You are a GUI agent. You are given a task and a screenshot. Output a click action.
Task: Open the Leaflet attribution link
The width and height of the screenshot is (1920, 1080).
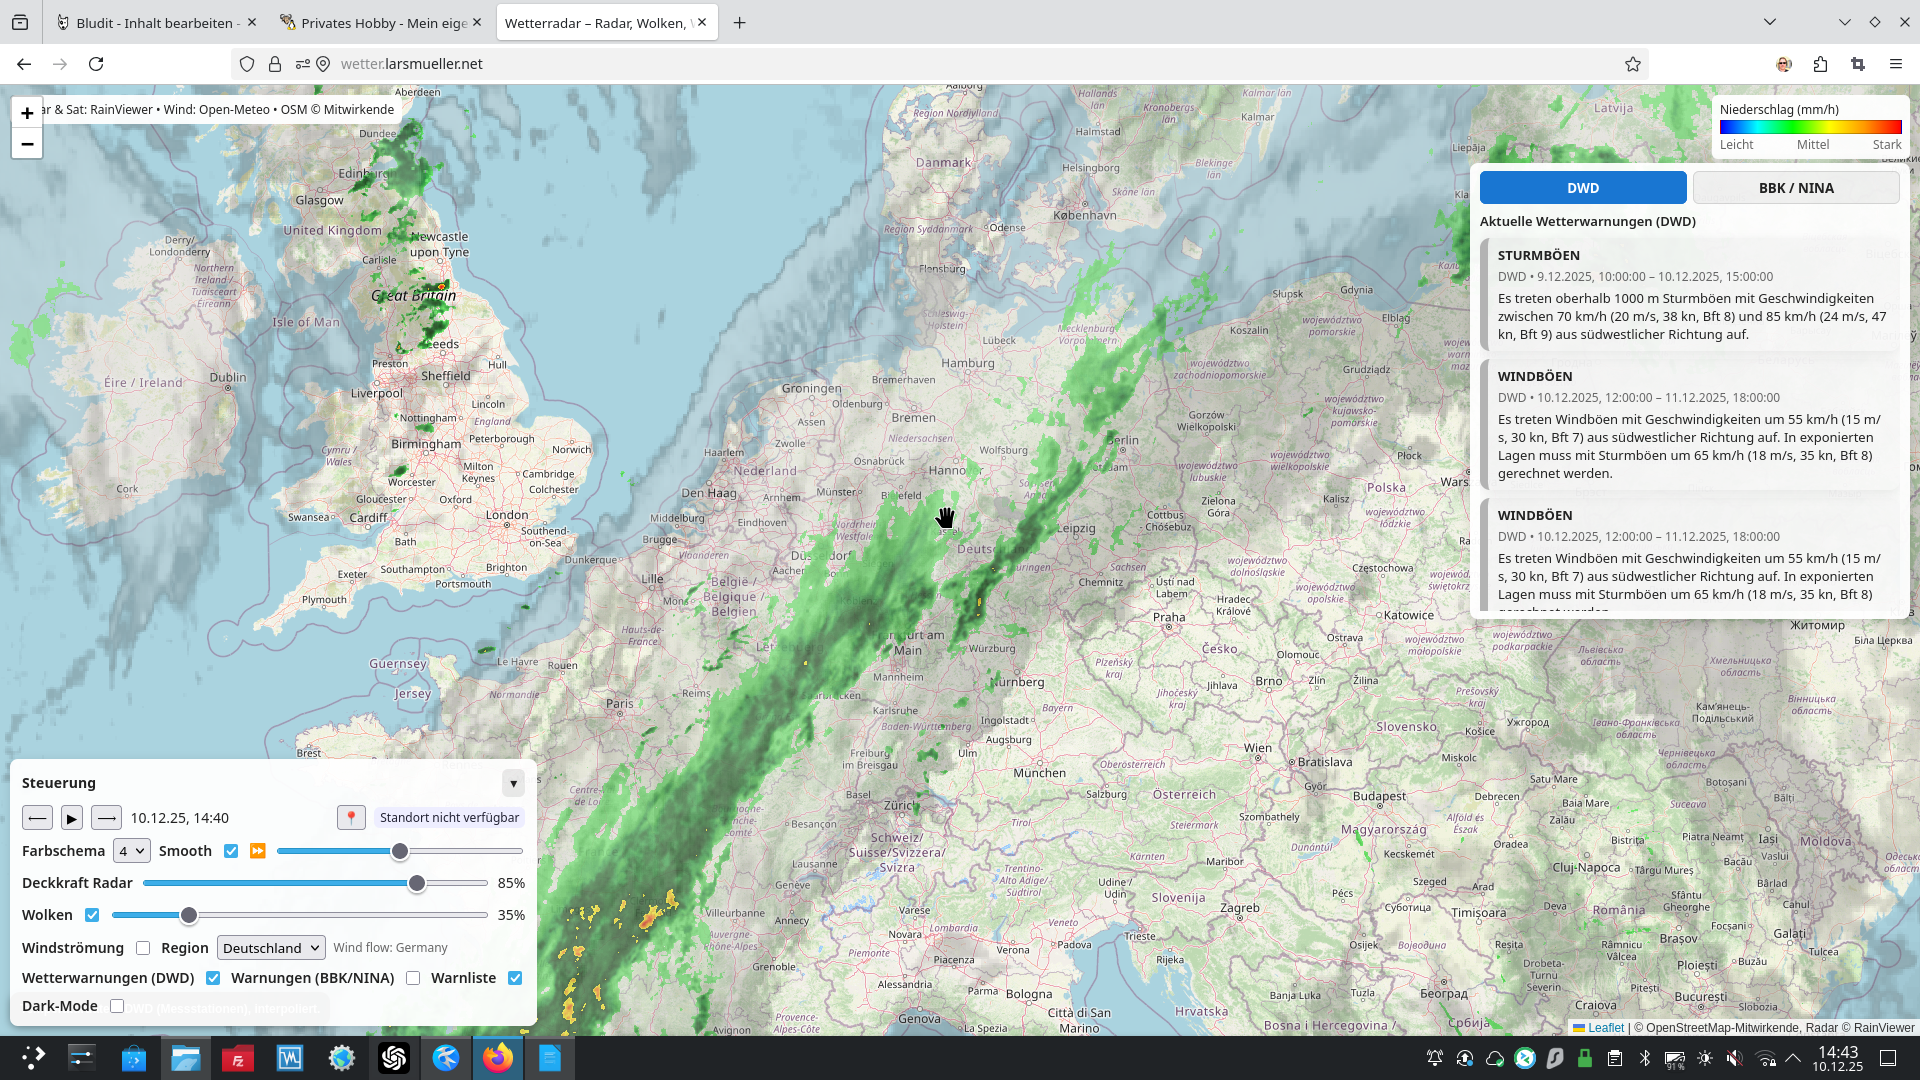(1605, 1027)
